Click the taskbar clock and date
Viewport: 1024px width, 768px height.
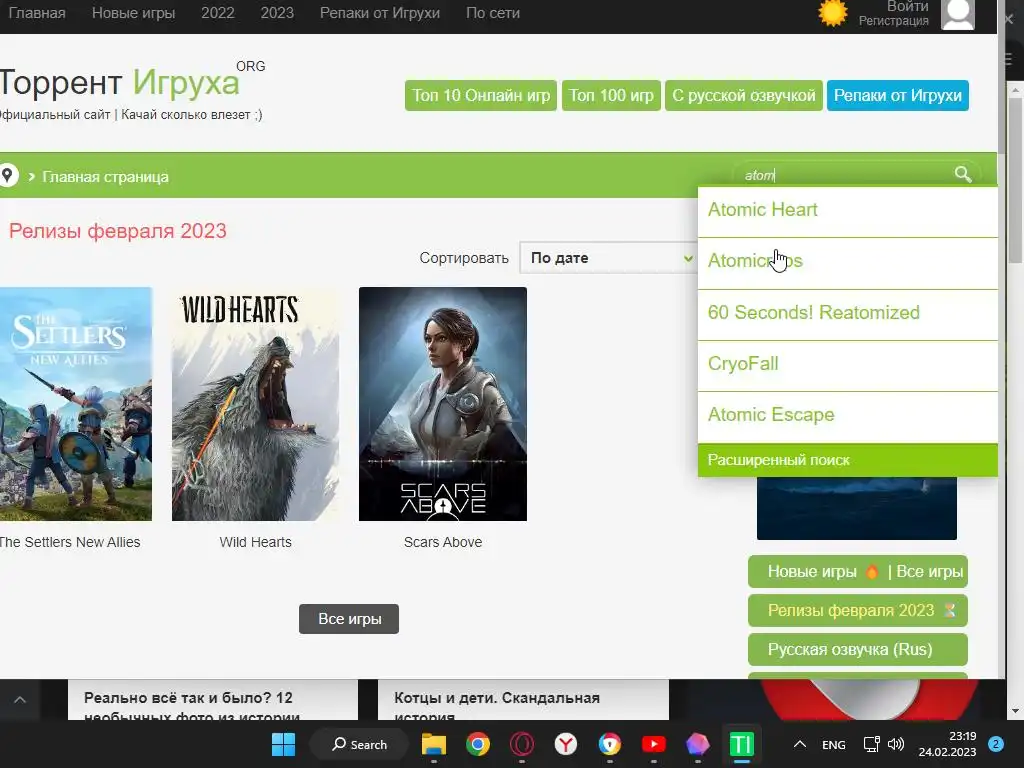[947, 744]
